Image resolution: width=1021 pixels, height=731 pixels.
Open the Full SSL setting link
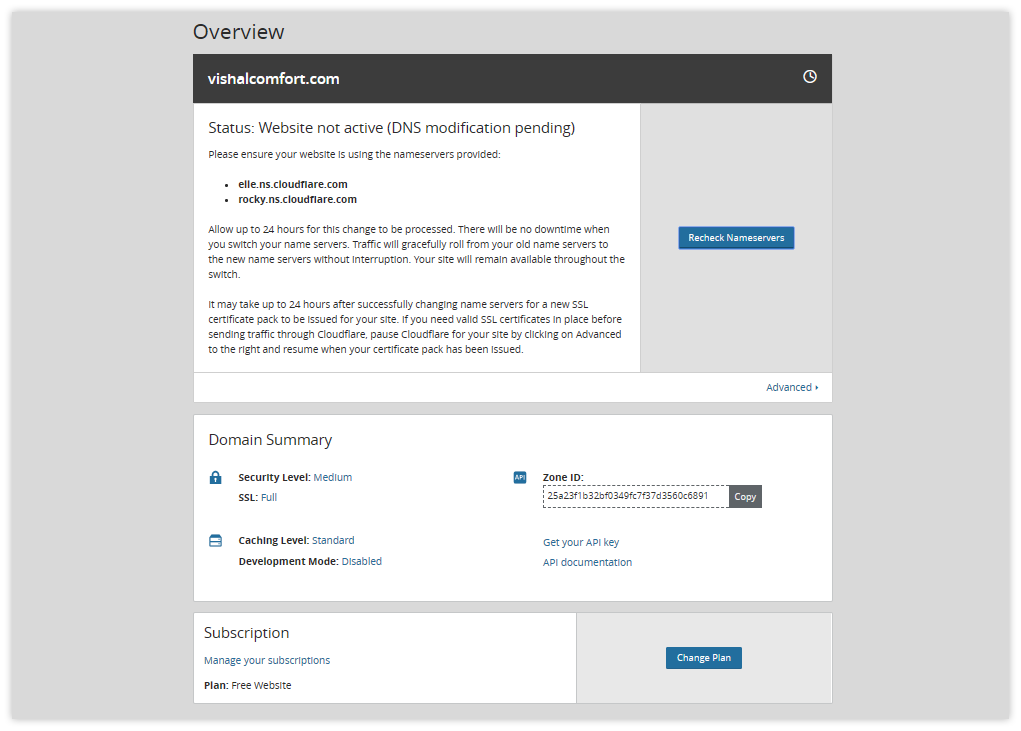pyautogui.click(x=269, y=497)
